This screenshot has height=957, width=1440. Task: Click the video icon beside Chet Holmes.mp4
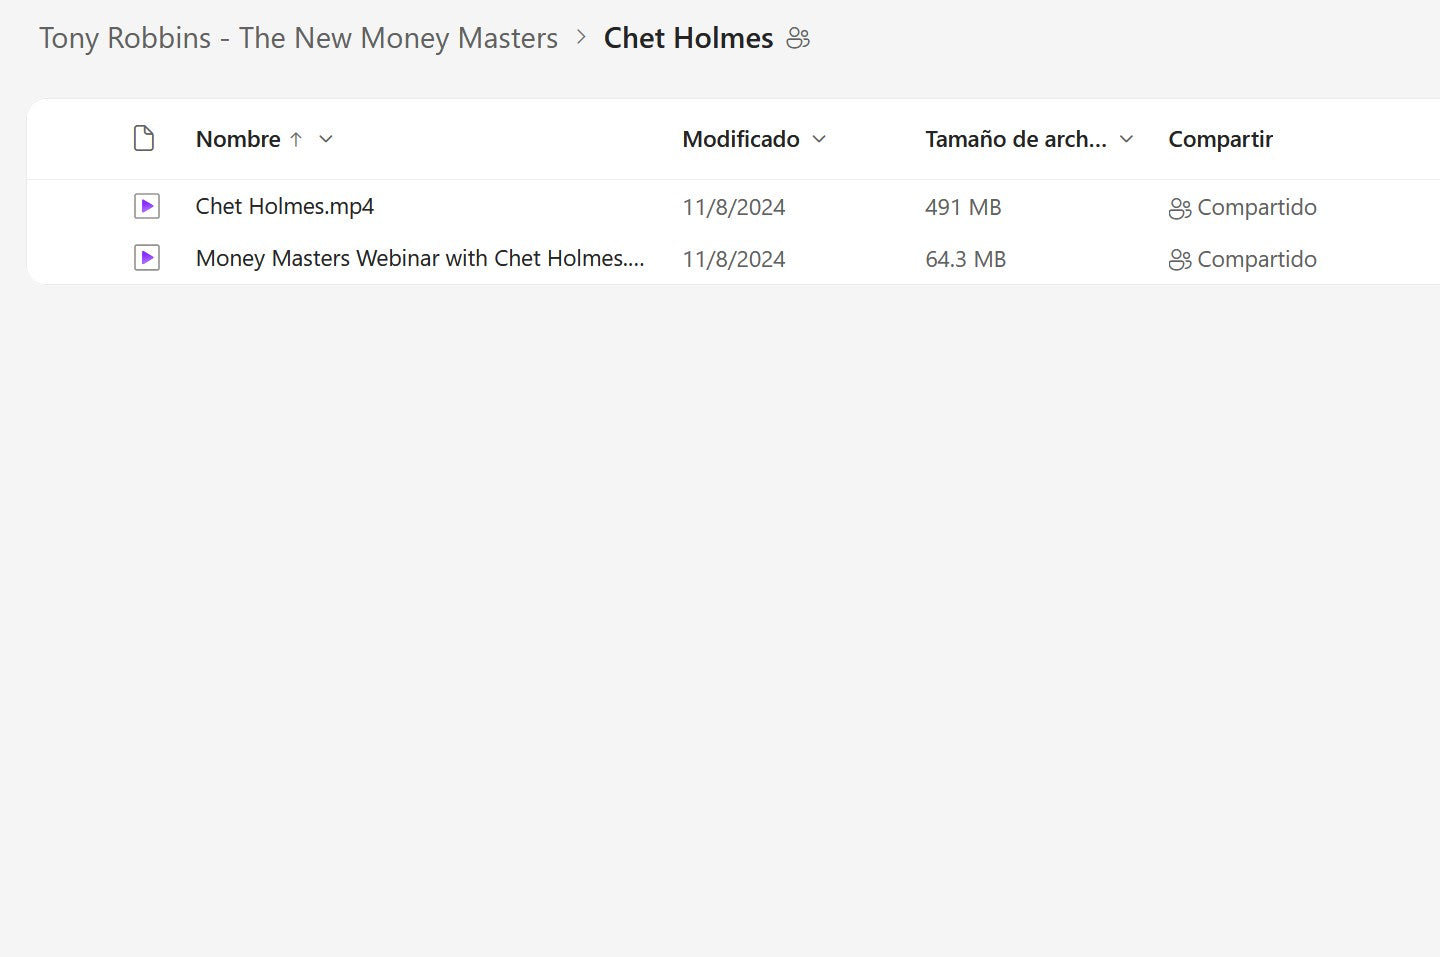pyautogui.click(x=147, y=207)
